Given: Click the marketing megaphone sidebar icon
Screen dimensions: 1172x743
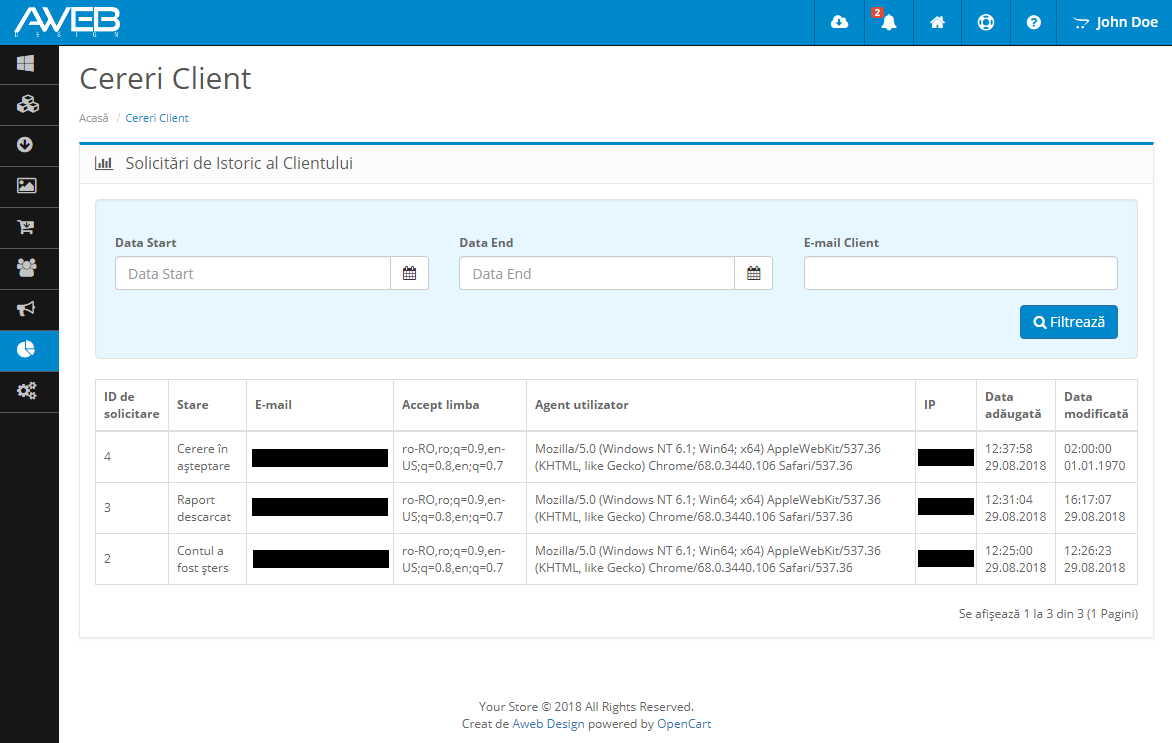Looking at the screenshot, I should click(x=27, y=309).
